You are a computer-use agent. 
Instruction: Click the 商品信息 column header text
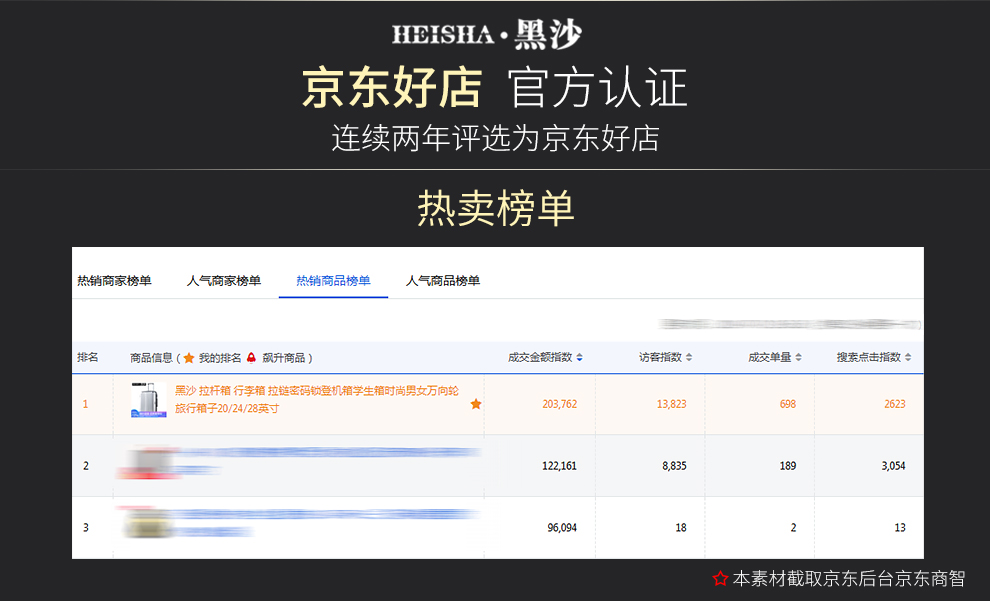pos(152,358)
